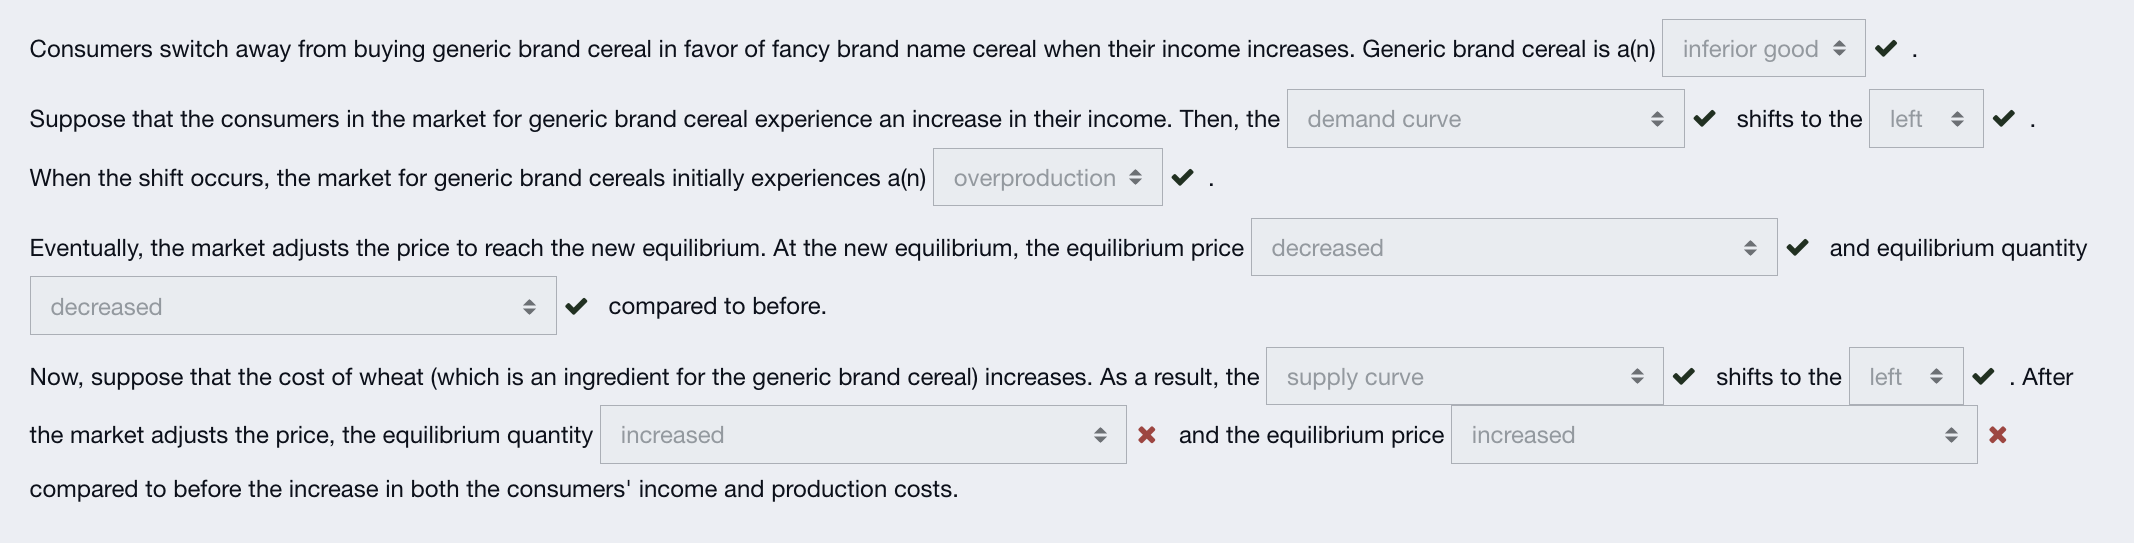Viewport: 2134px width, 544px height.
Task: Expand the "supply curve" dropdown
Action: pyautogui.click(x=1464, y=377)
